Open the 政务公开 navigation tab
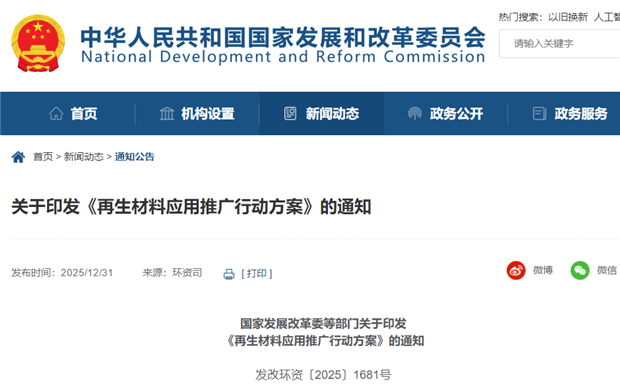Viewport: 620px width, 386px height. pyautogui.click(x=457, y=114)
